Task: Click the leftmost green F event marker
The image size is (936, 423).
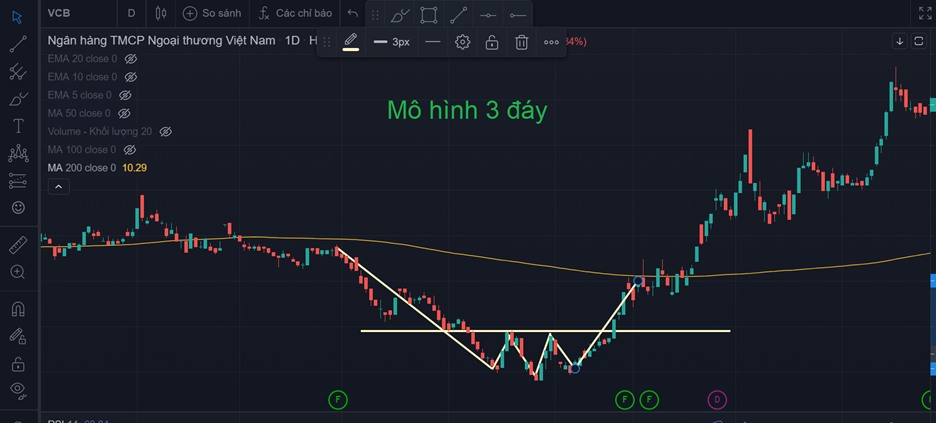Action: (338, 399)
